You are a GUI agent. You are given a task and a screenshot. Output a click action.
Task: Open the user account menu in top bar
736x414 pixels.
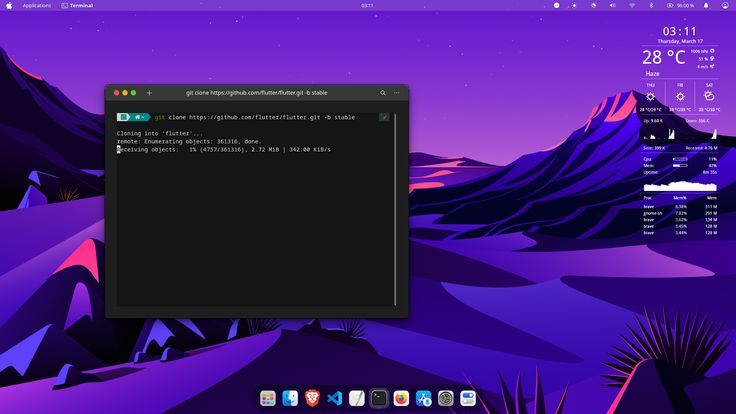pyautogui.click(x=725, y=5)
